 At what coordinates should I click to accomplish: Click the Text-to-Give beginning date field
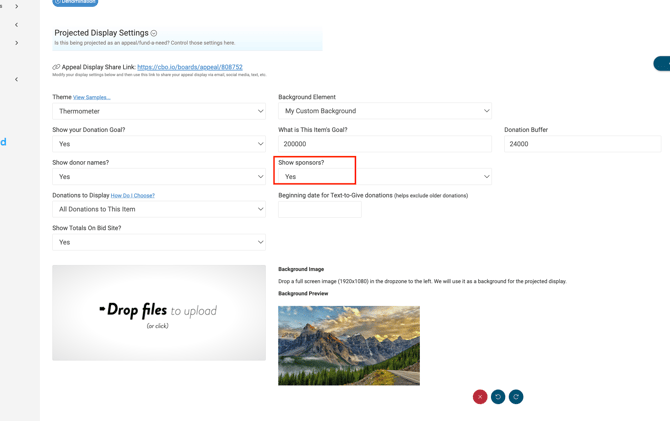click(320, 210)
